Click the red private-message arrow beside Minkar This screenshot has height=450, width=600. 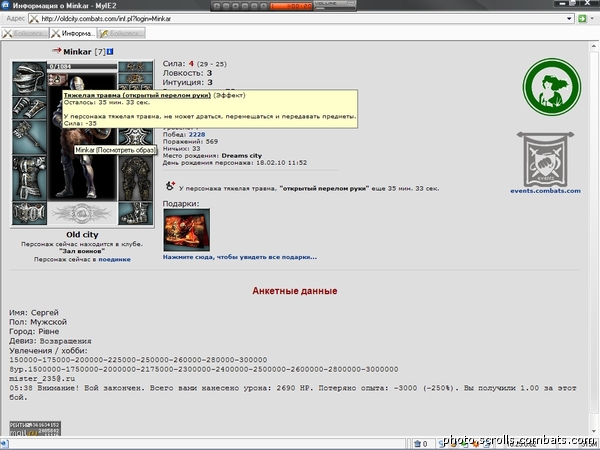tap(57, 51)
